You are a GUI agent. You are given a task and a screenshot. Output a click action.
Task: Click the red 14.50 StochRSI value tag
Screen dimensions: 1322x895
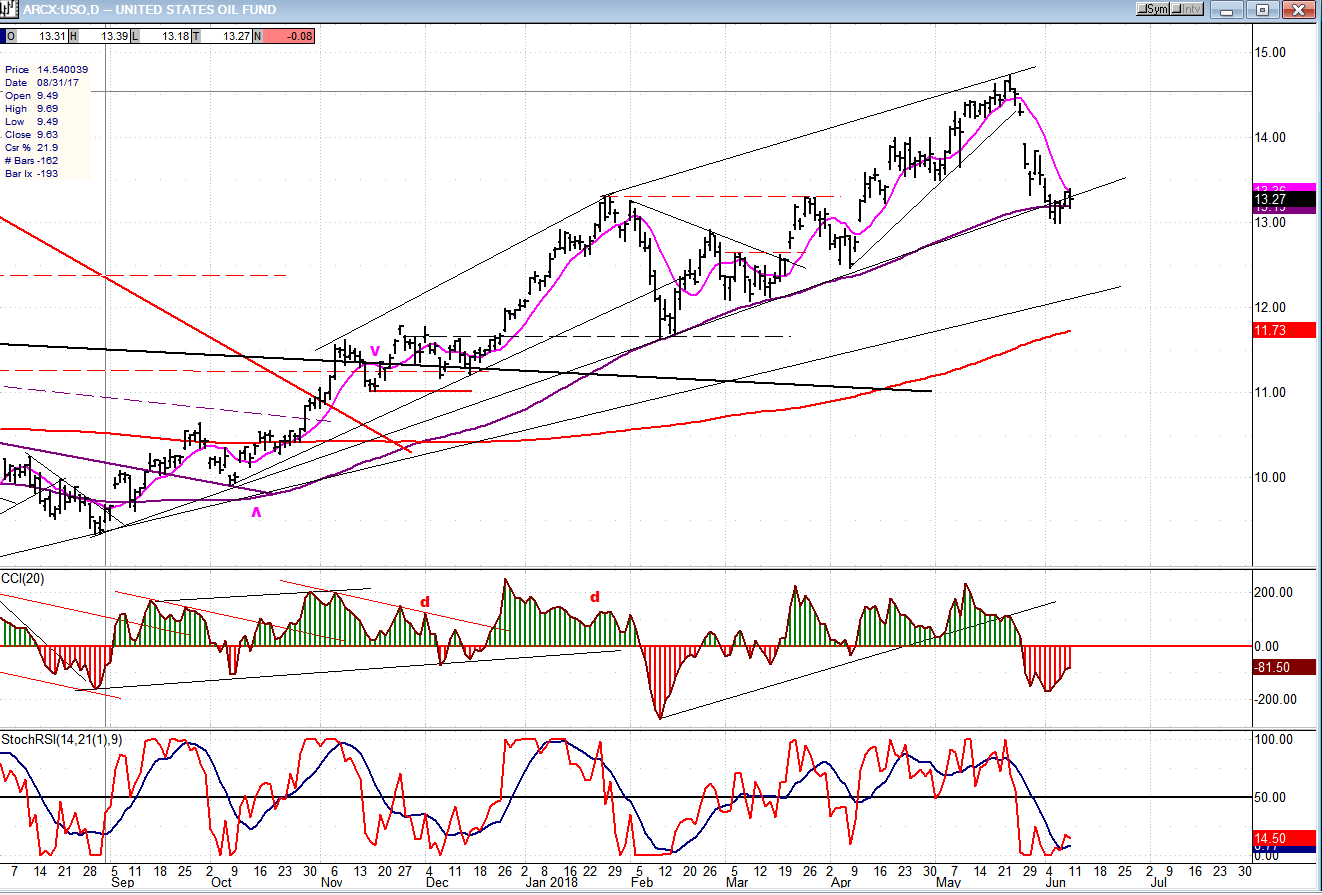tap(1283, 837)
